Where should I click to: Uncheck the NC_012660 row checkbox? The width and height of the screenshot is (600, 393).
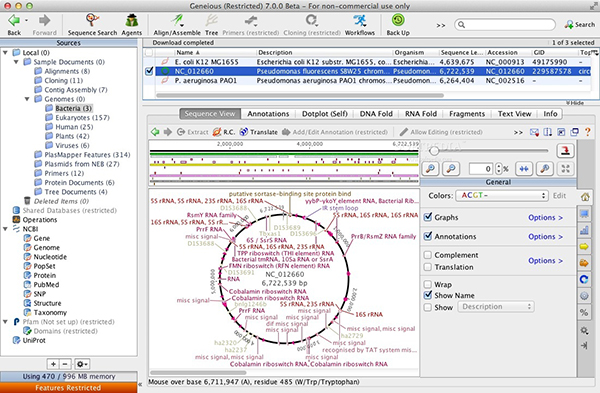[149, 71]
